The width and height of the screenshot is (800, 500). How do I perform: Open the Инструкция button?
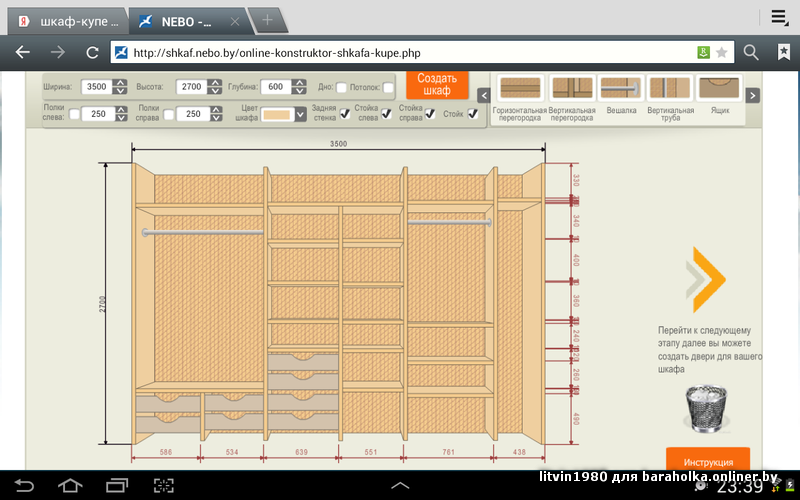(708, 461)
